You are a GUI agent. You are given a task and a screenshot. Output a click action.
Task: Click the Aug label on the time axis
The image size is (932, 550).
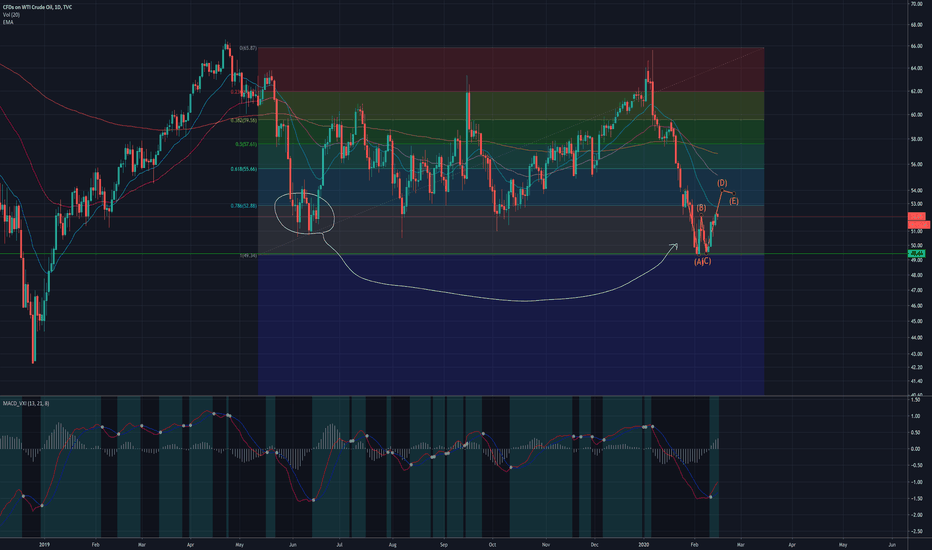pyautogui.click(x=392, y=544)
